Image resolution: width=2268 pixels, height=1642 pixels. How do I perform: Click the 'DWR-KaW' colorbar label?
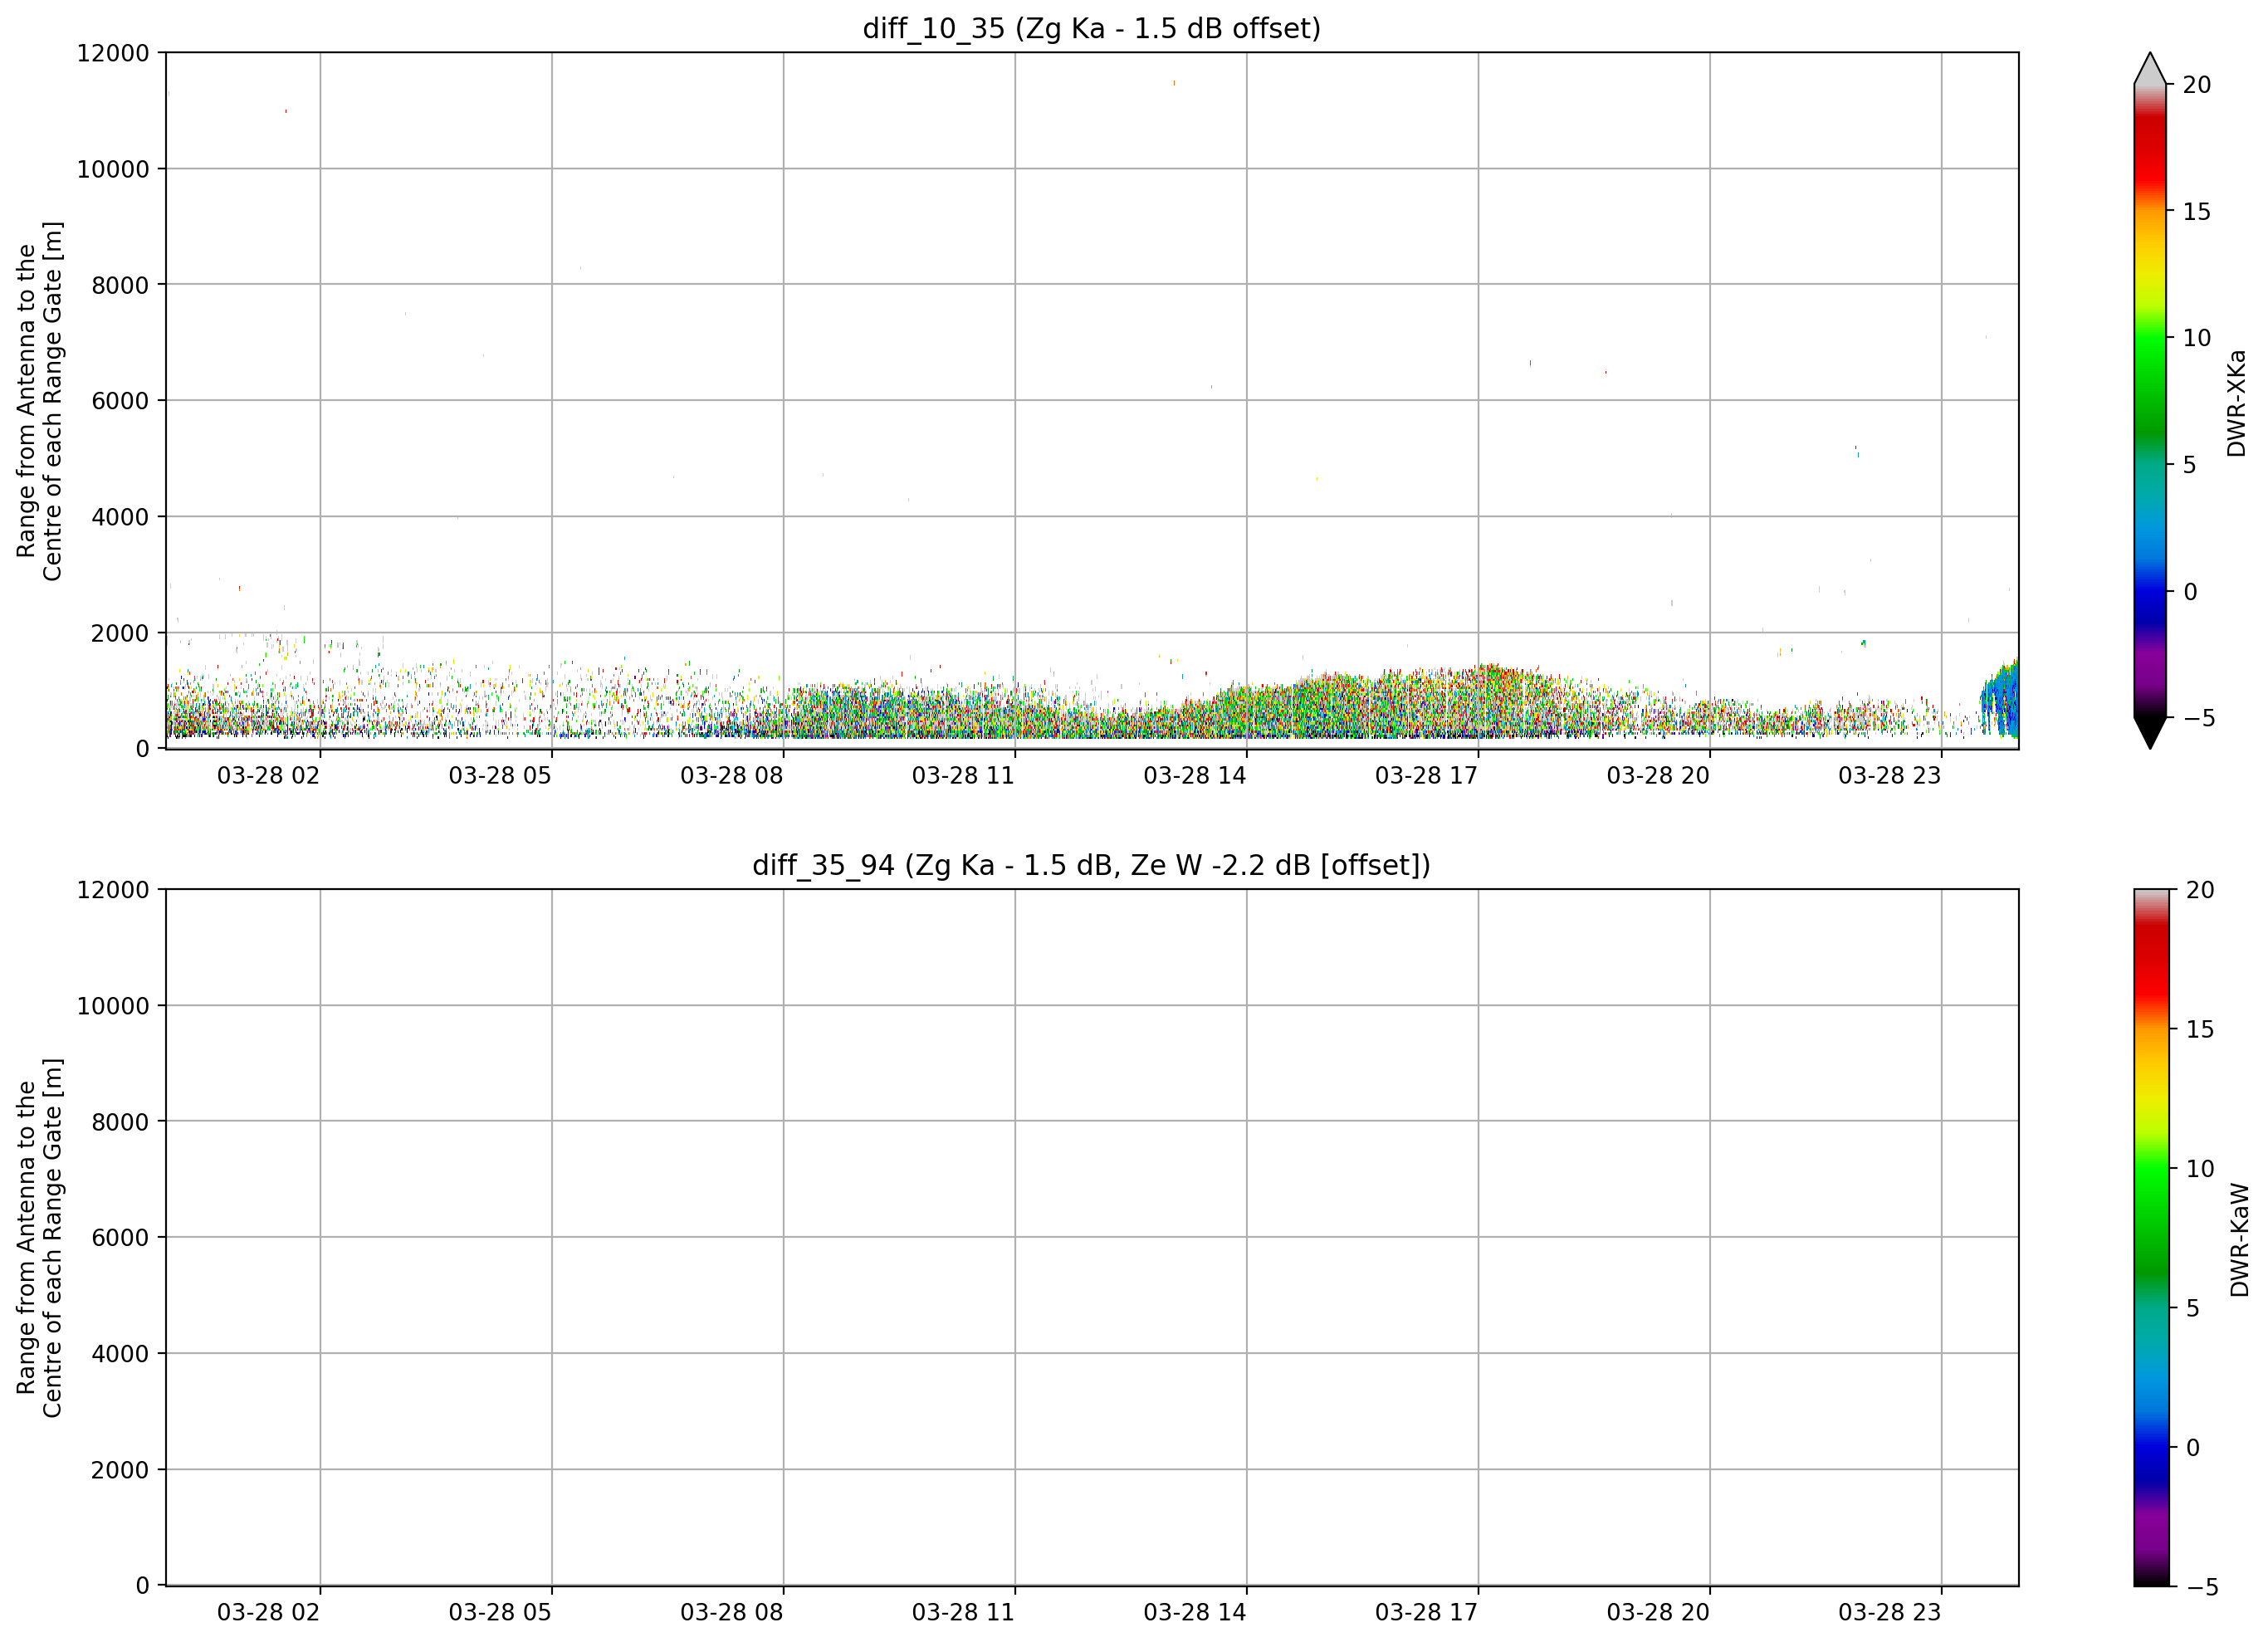tap(2240, 1240)
